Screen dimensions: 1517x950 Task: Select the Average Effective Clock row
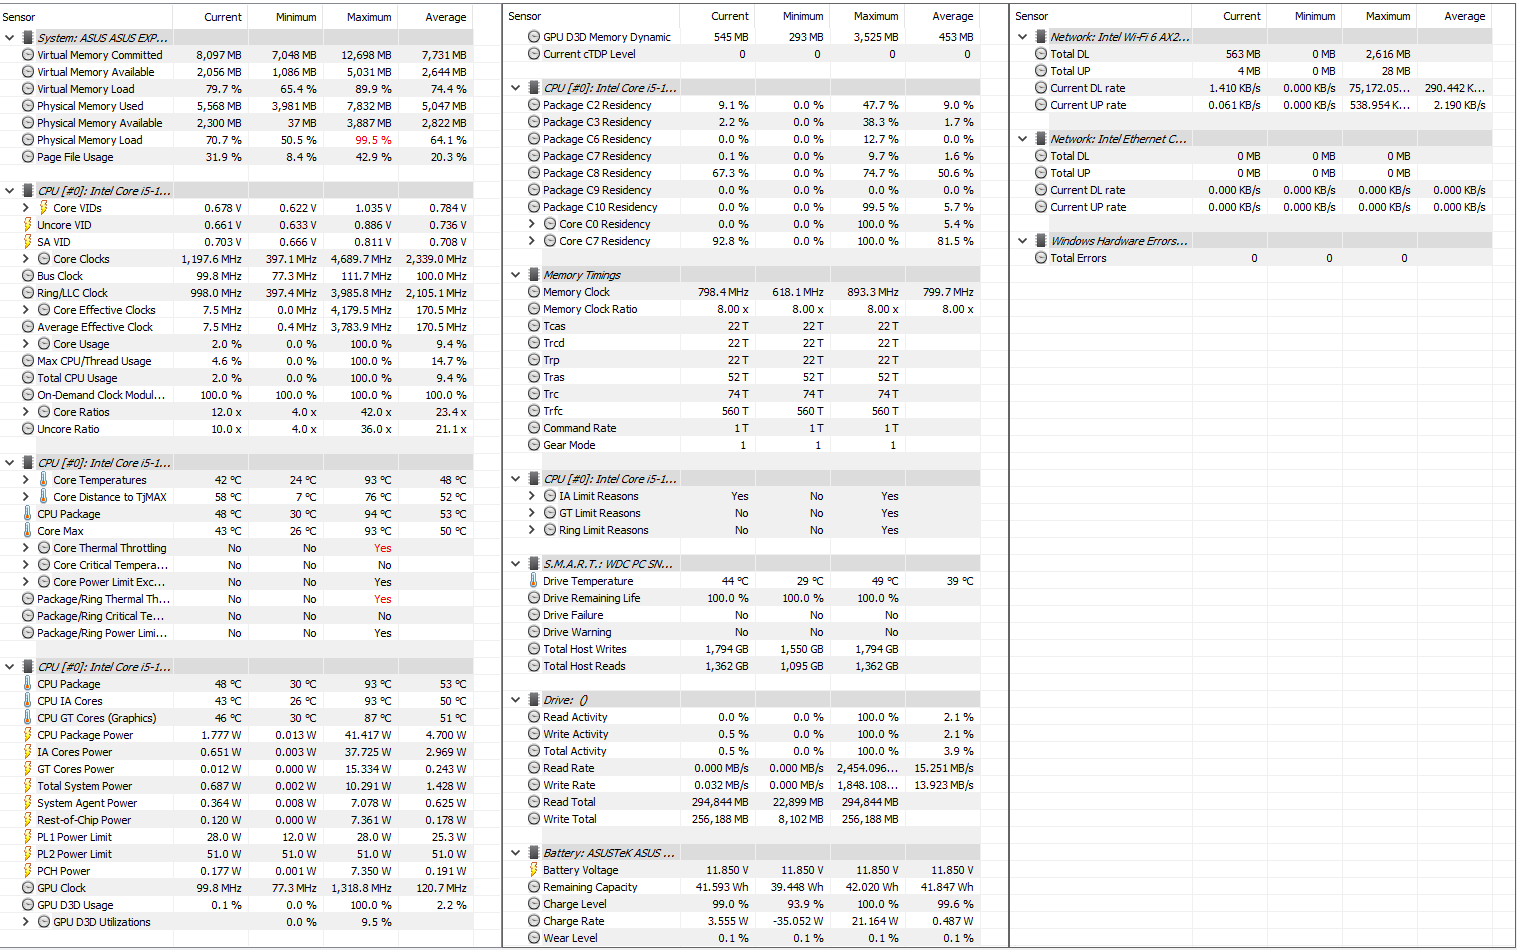pyautogui.click(x=237, y=327)
